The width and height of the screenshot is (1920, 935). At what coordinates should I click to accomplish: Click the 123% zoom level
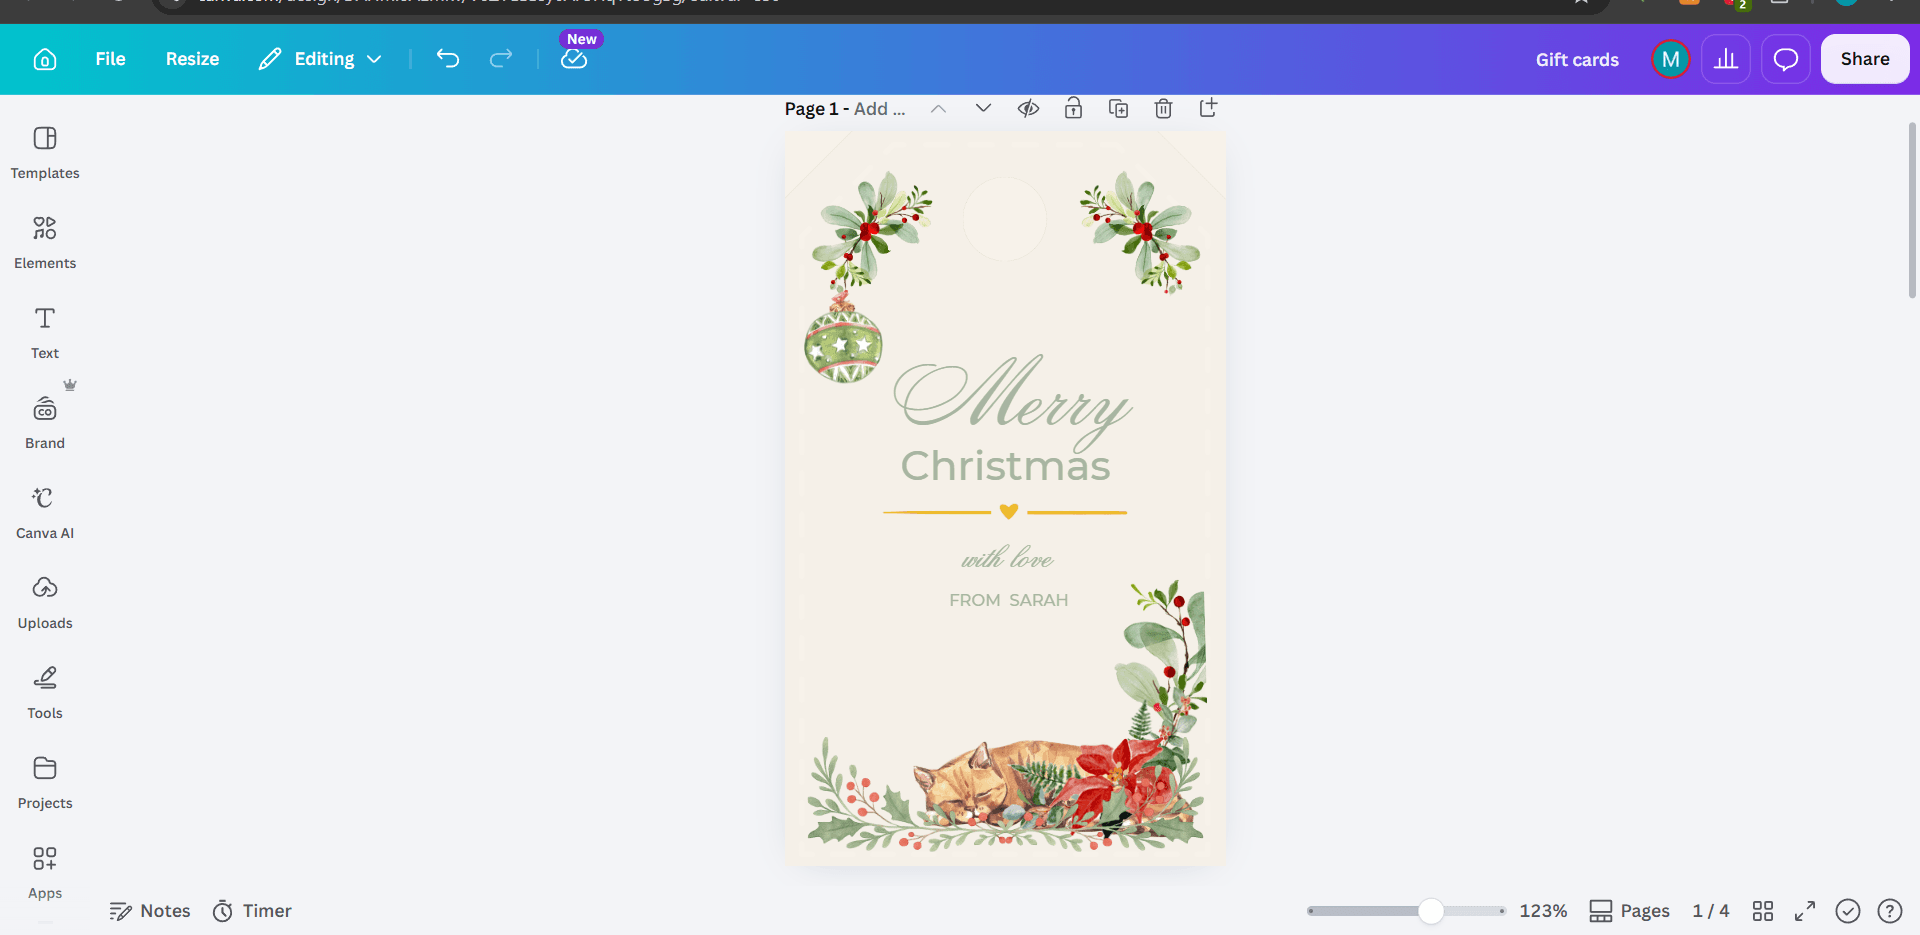1543,911
